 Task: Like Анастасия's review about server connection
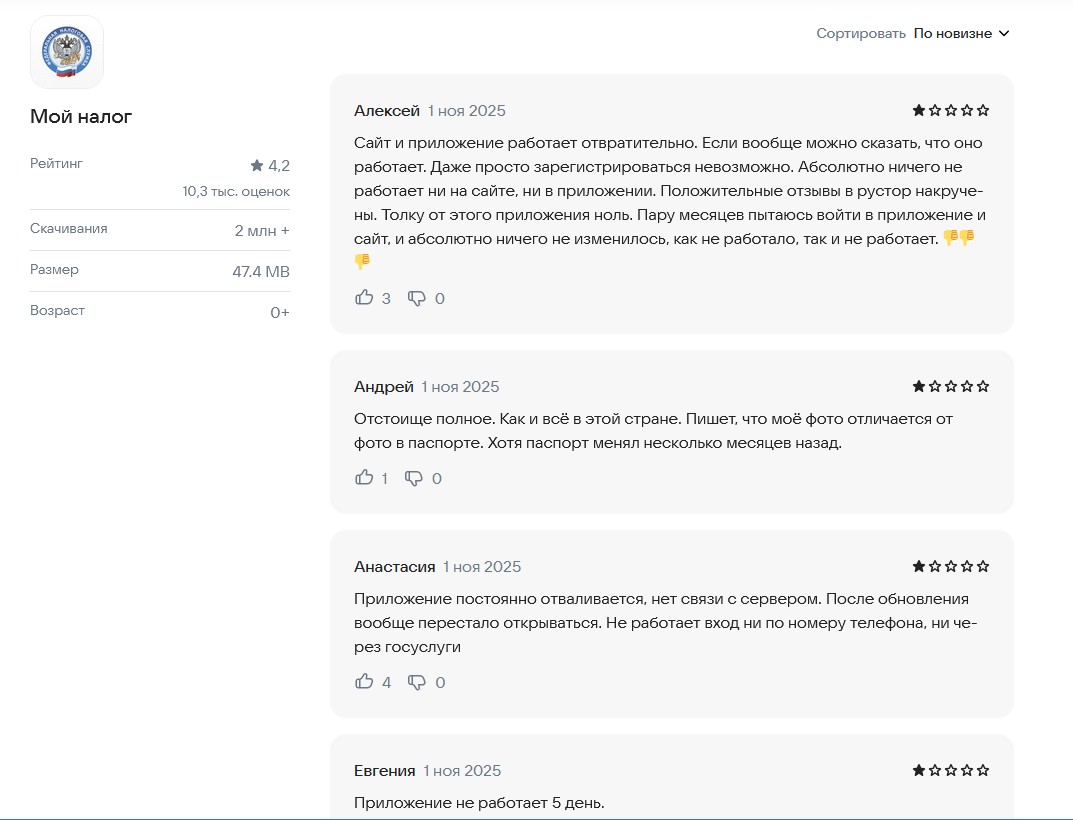click(x=364, y=682)
